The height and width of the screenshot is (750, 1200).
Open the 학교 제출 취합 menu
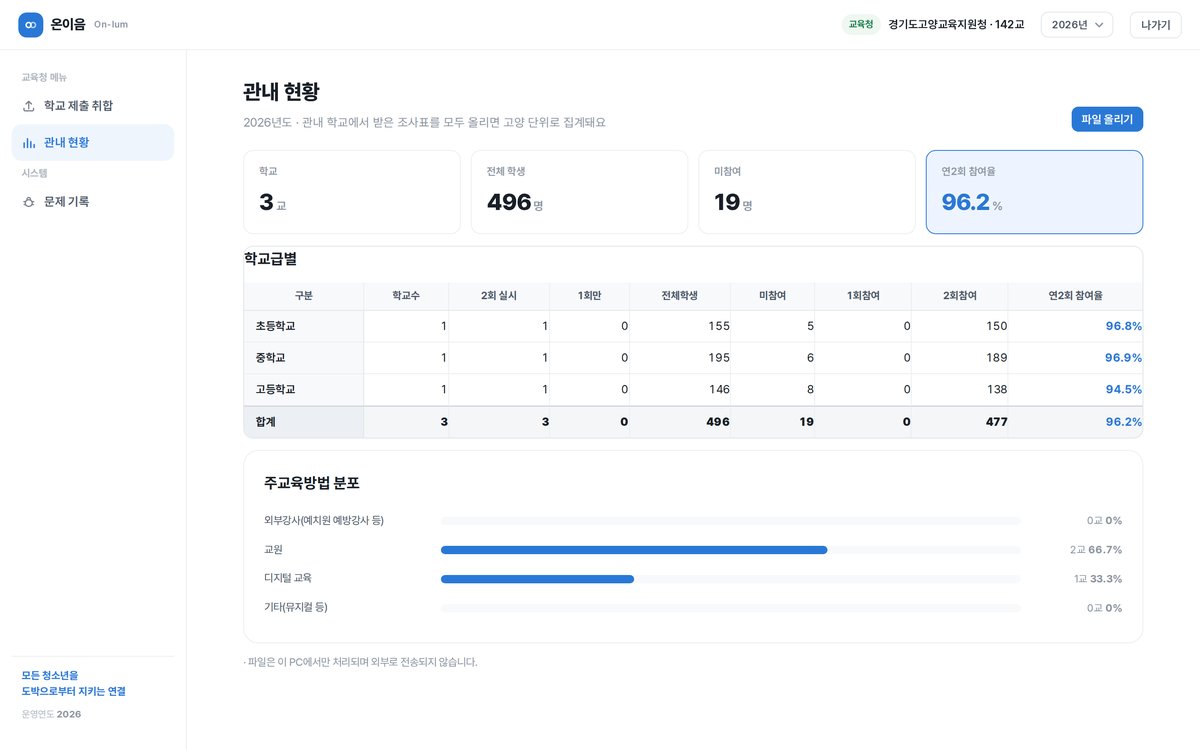[x=93, y=106]
